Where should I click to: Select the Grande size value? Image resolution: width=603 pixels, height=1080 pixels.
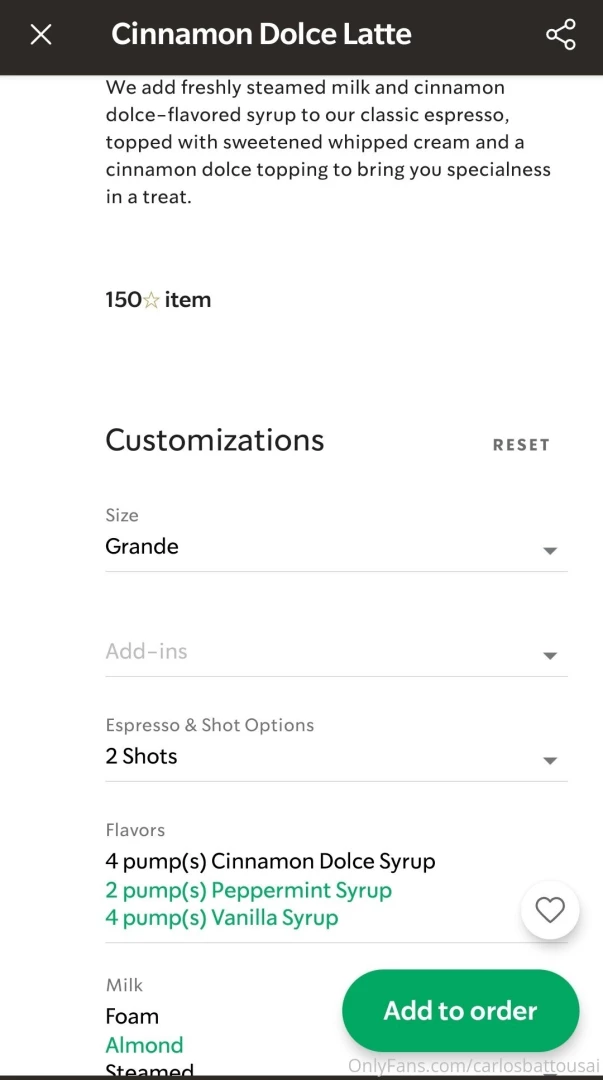[142, 547]
